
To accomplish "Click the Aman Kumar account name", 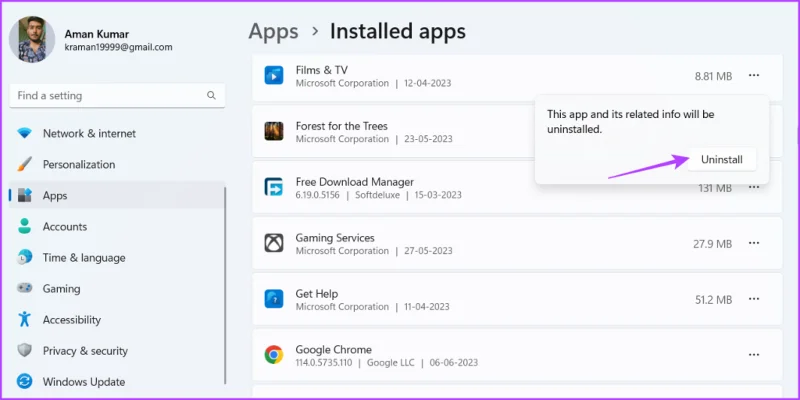I will click(97, 34).
